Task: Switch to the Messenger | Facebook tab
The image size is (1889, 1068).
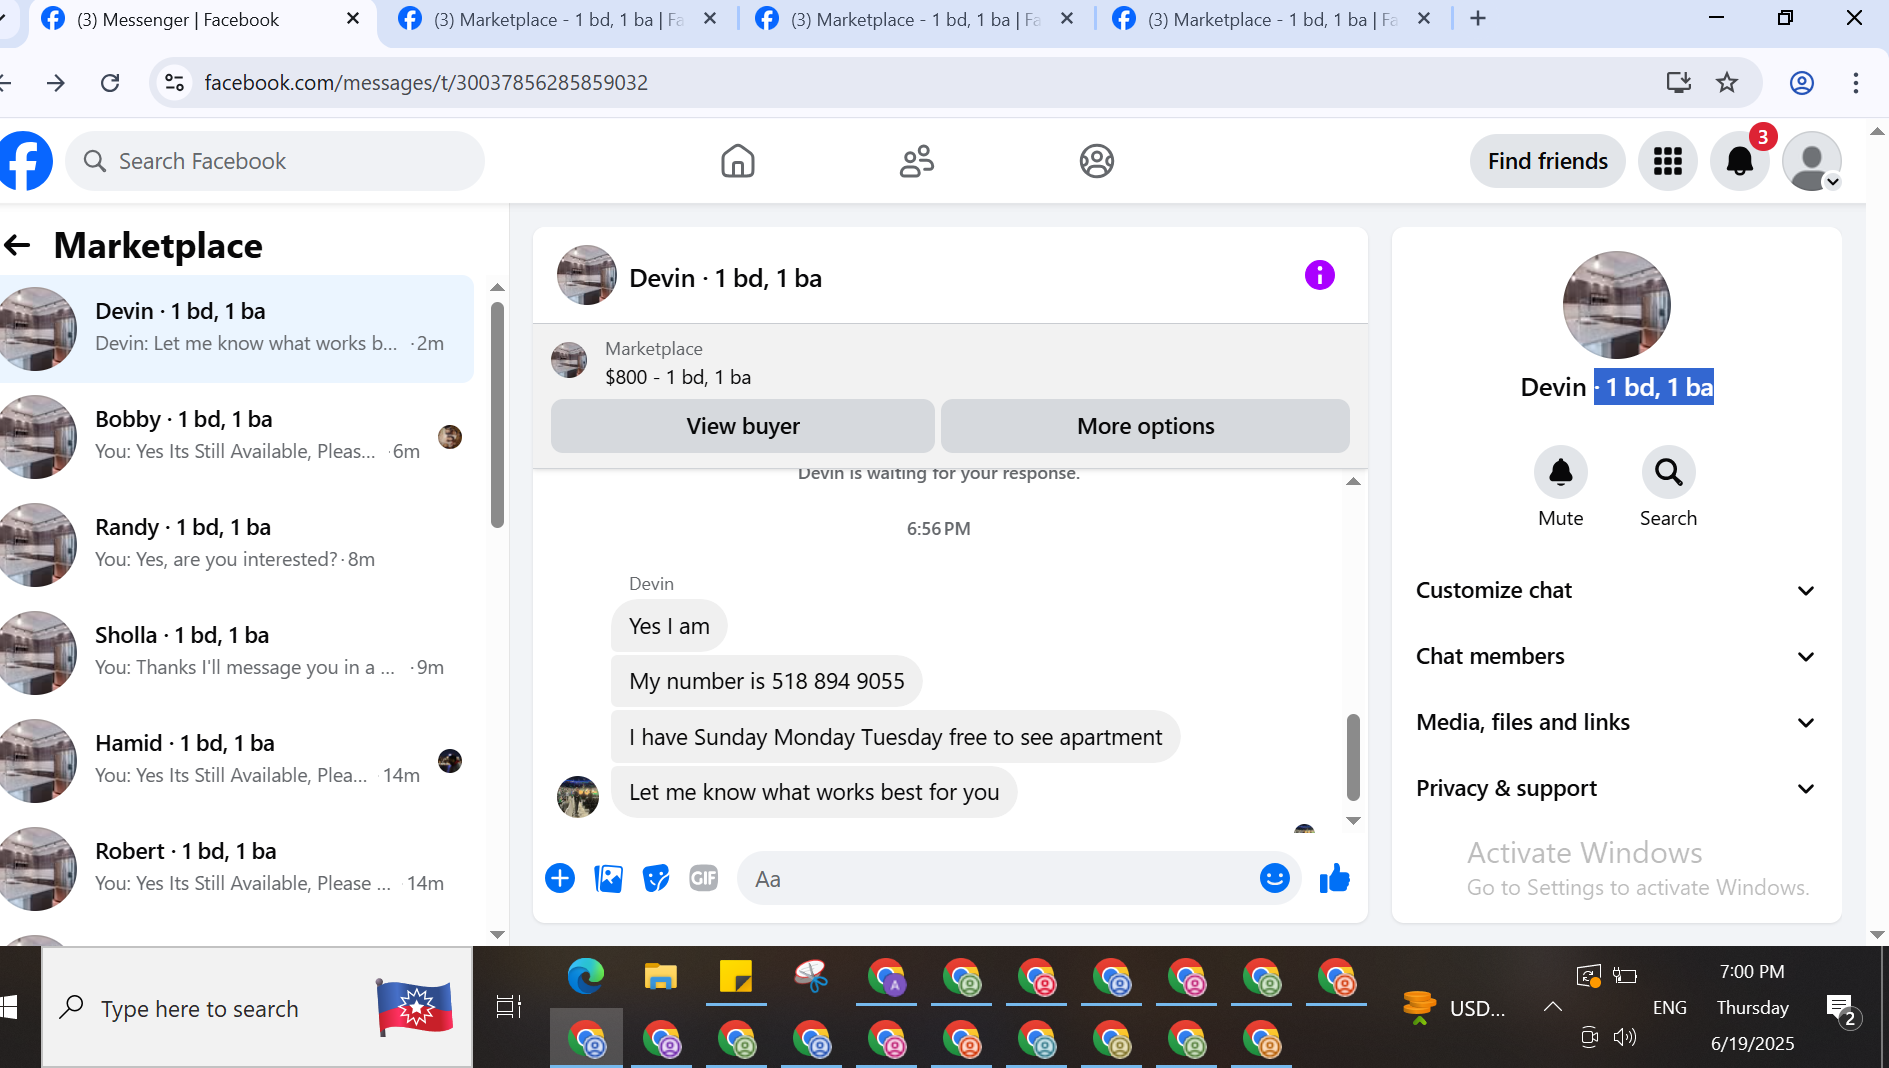Action: coord(200,20)
